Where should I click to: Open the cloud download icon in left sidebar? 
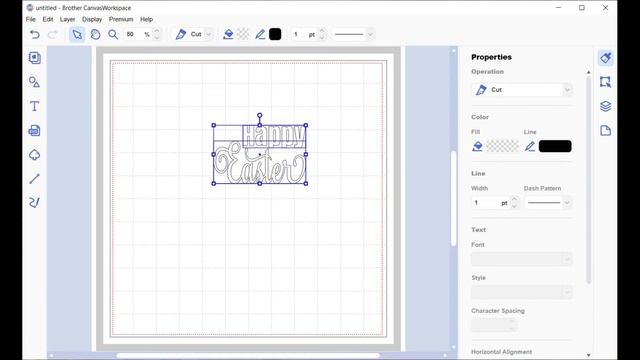(35, 155)
